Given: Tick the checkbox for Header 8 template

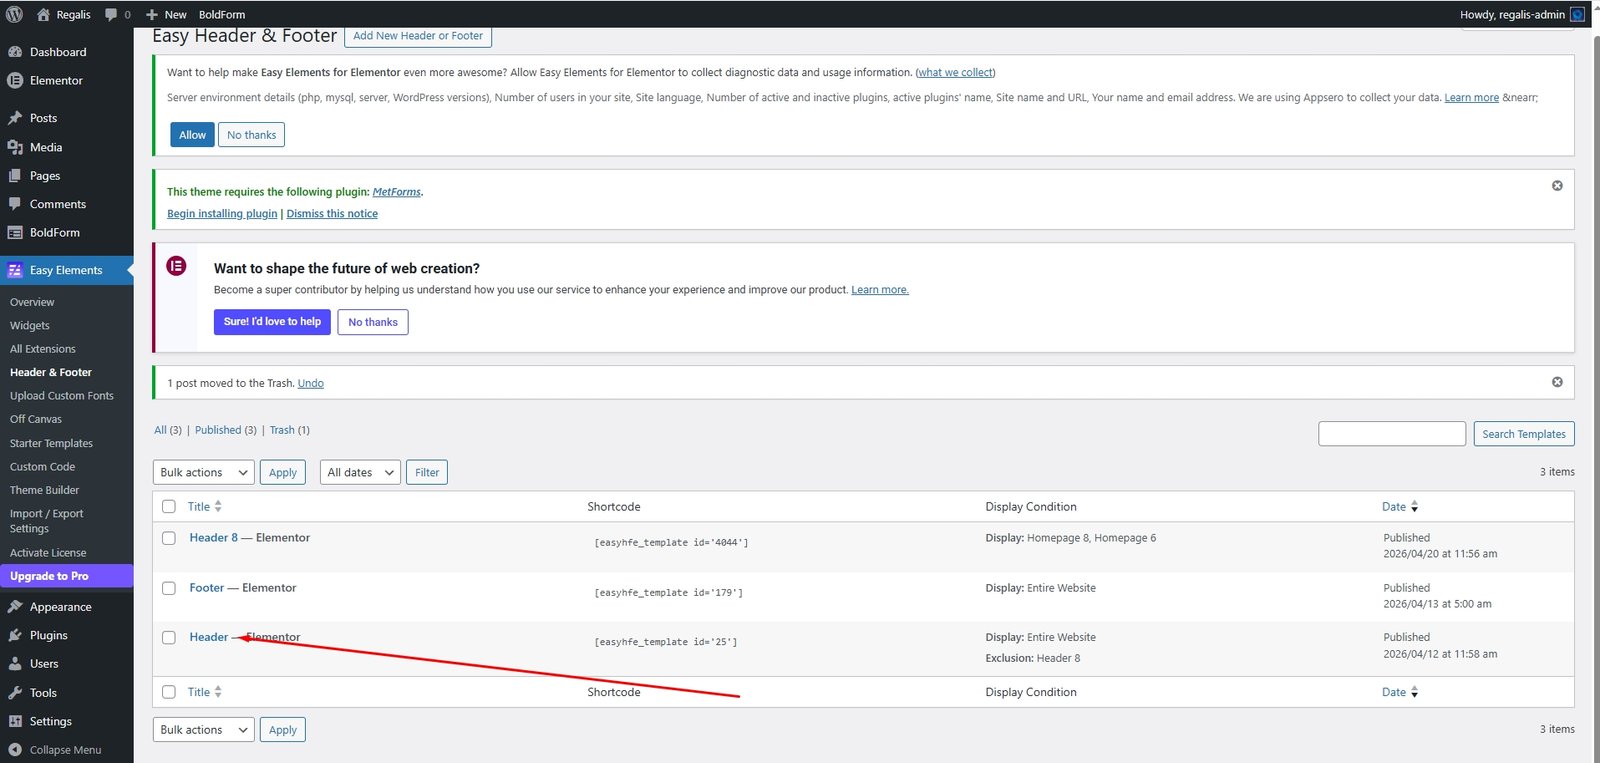Looking at the screenshot, I should click(x=169, y=538).
